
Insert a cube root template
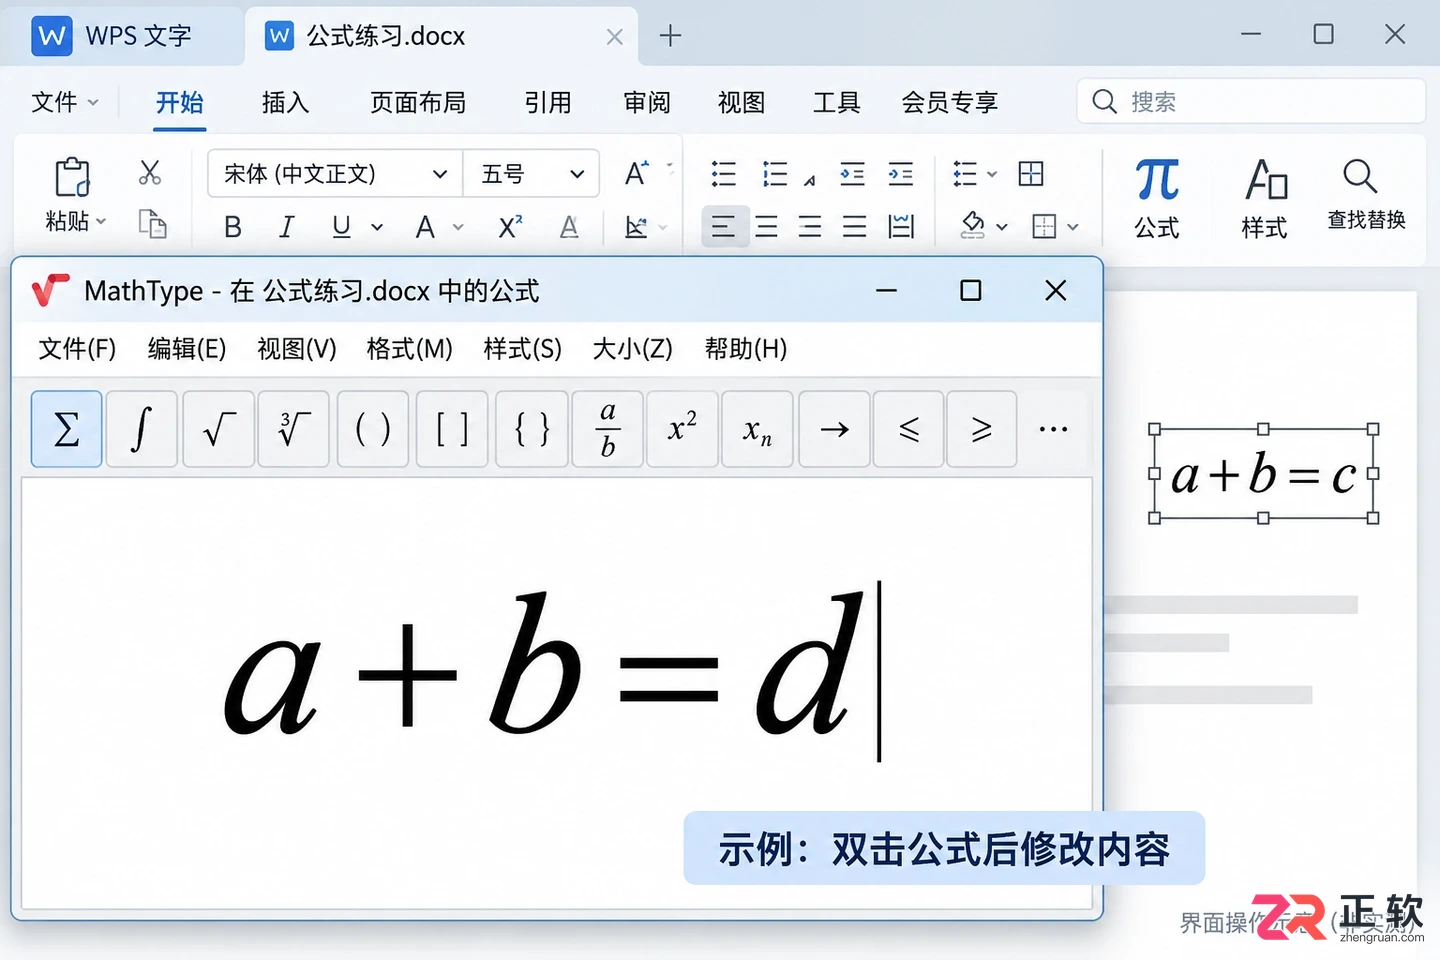[x=293, y=429]
